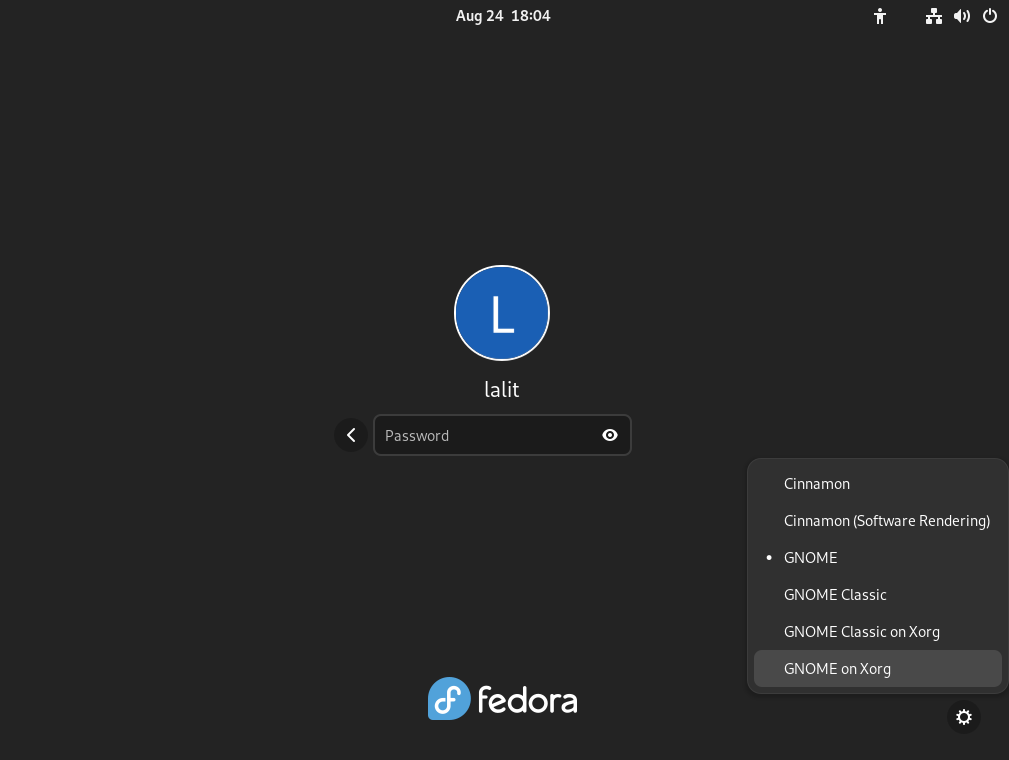Click the Aug 24 date and time display
Screen dimensions: 1009x760
(x=503, y=15)
